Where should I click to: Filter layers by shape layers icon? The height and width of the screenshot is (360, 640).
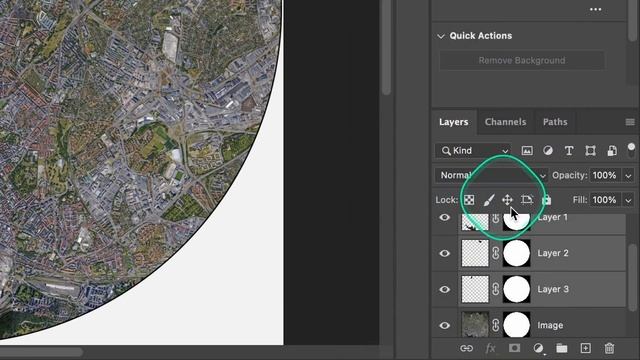(x=590, y=151)
